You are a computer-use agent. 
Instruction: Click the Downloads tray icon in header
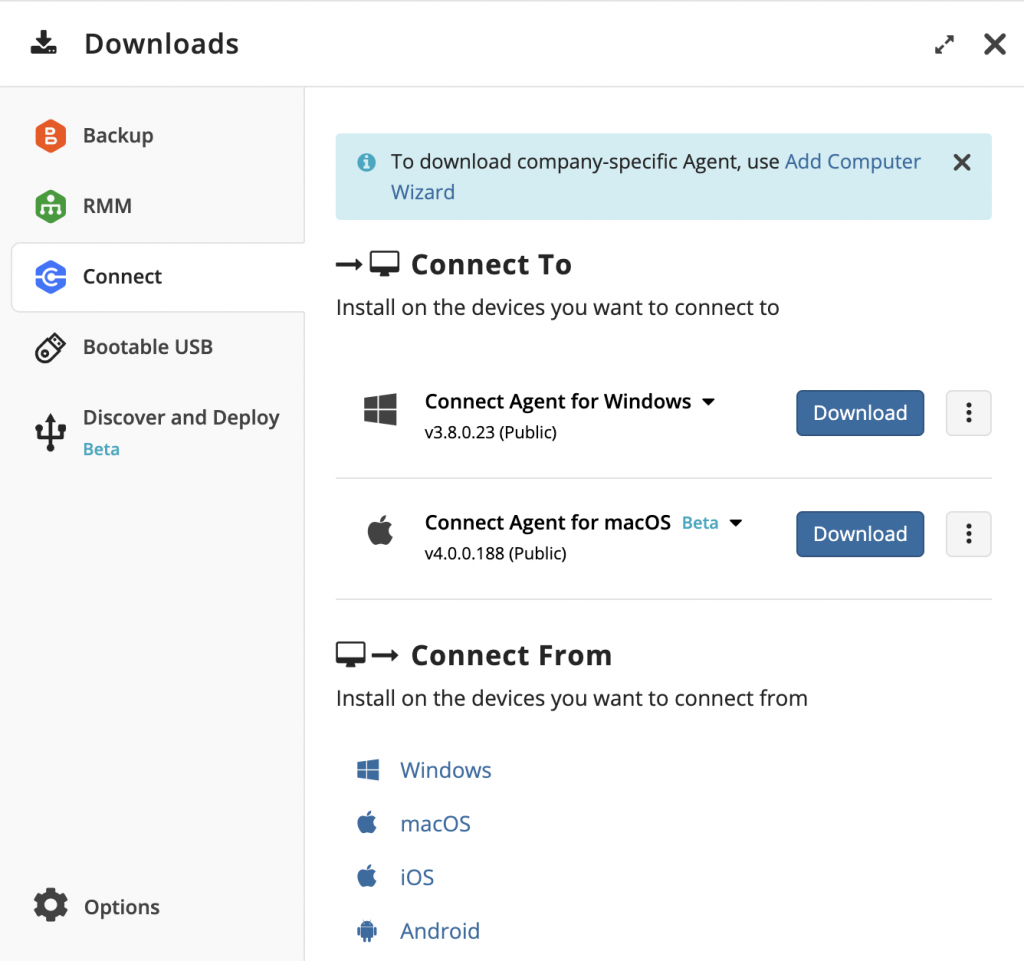tap(44, 42)
